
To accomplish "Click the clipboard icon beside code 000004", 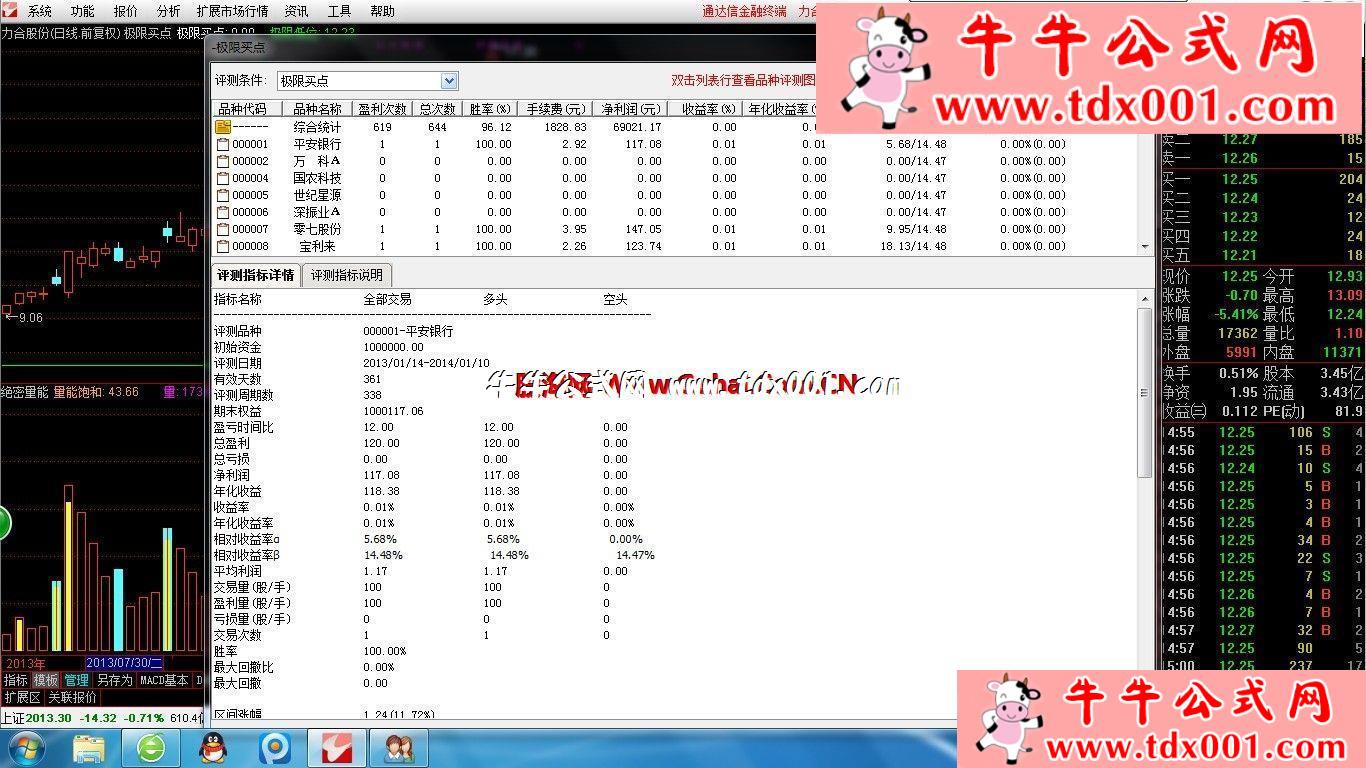I will (223, 178).
